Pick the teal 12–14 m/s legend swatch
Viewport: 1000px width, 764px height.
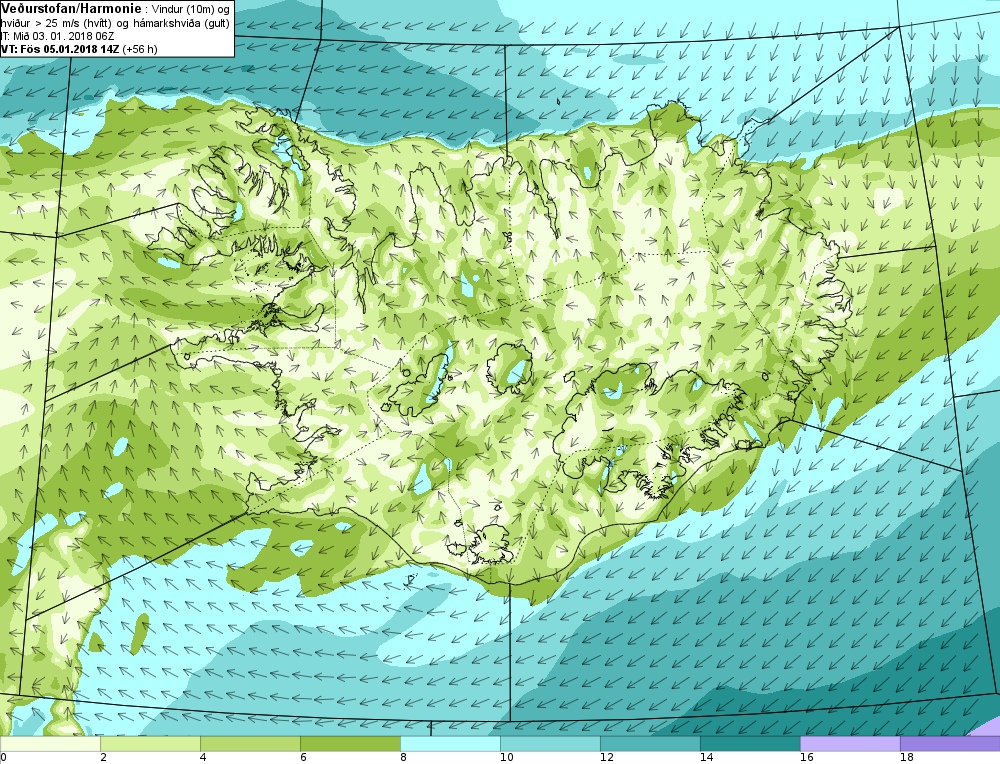pos(650,744)
